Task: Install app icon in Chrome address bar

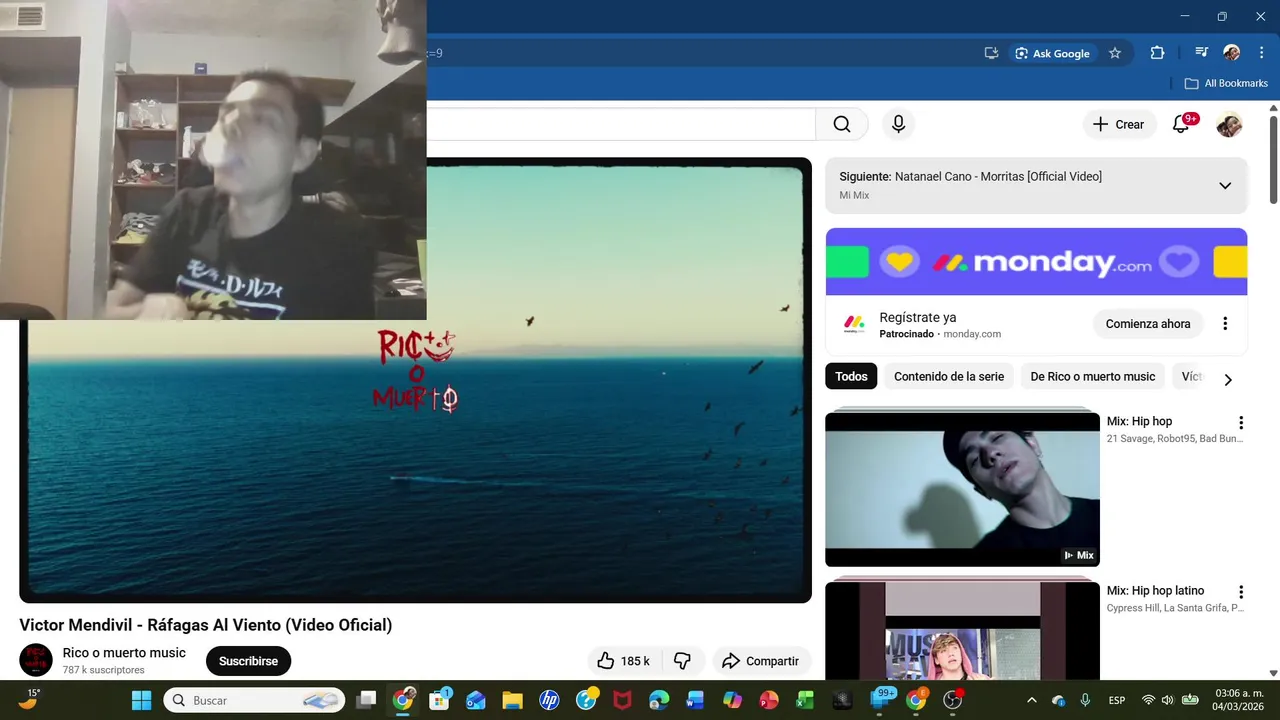Action: (991, 53)
